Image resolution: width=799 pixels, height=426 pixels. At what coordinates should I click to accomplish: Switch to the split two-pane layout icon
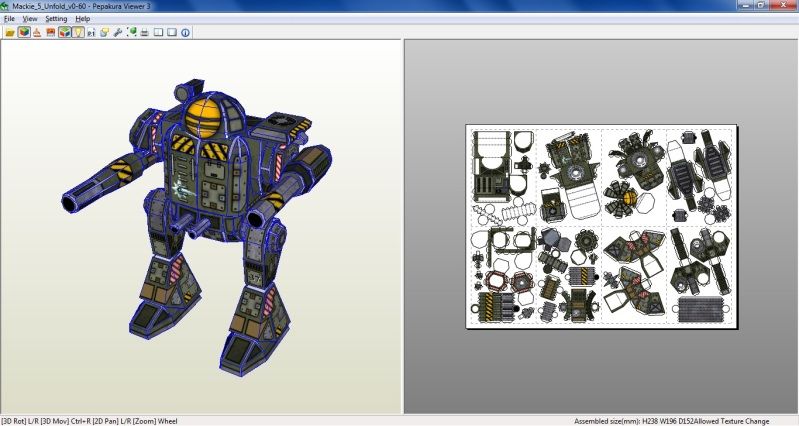click(x=158, y=33)
